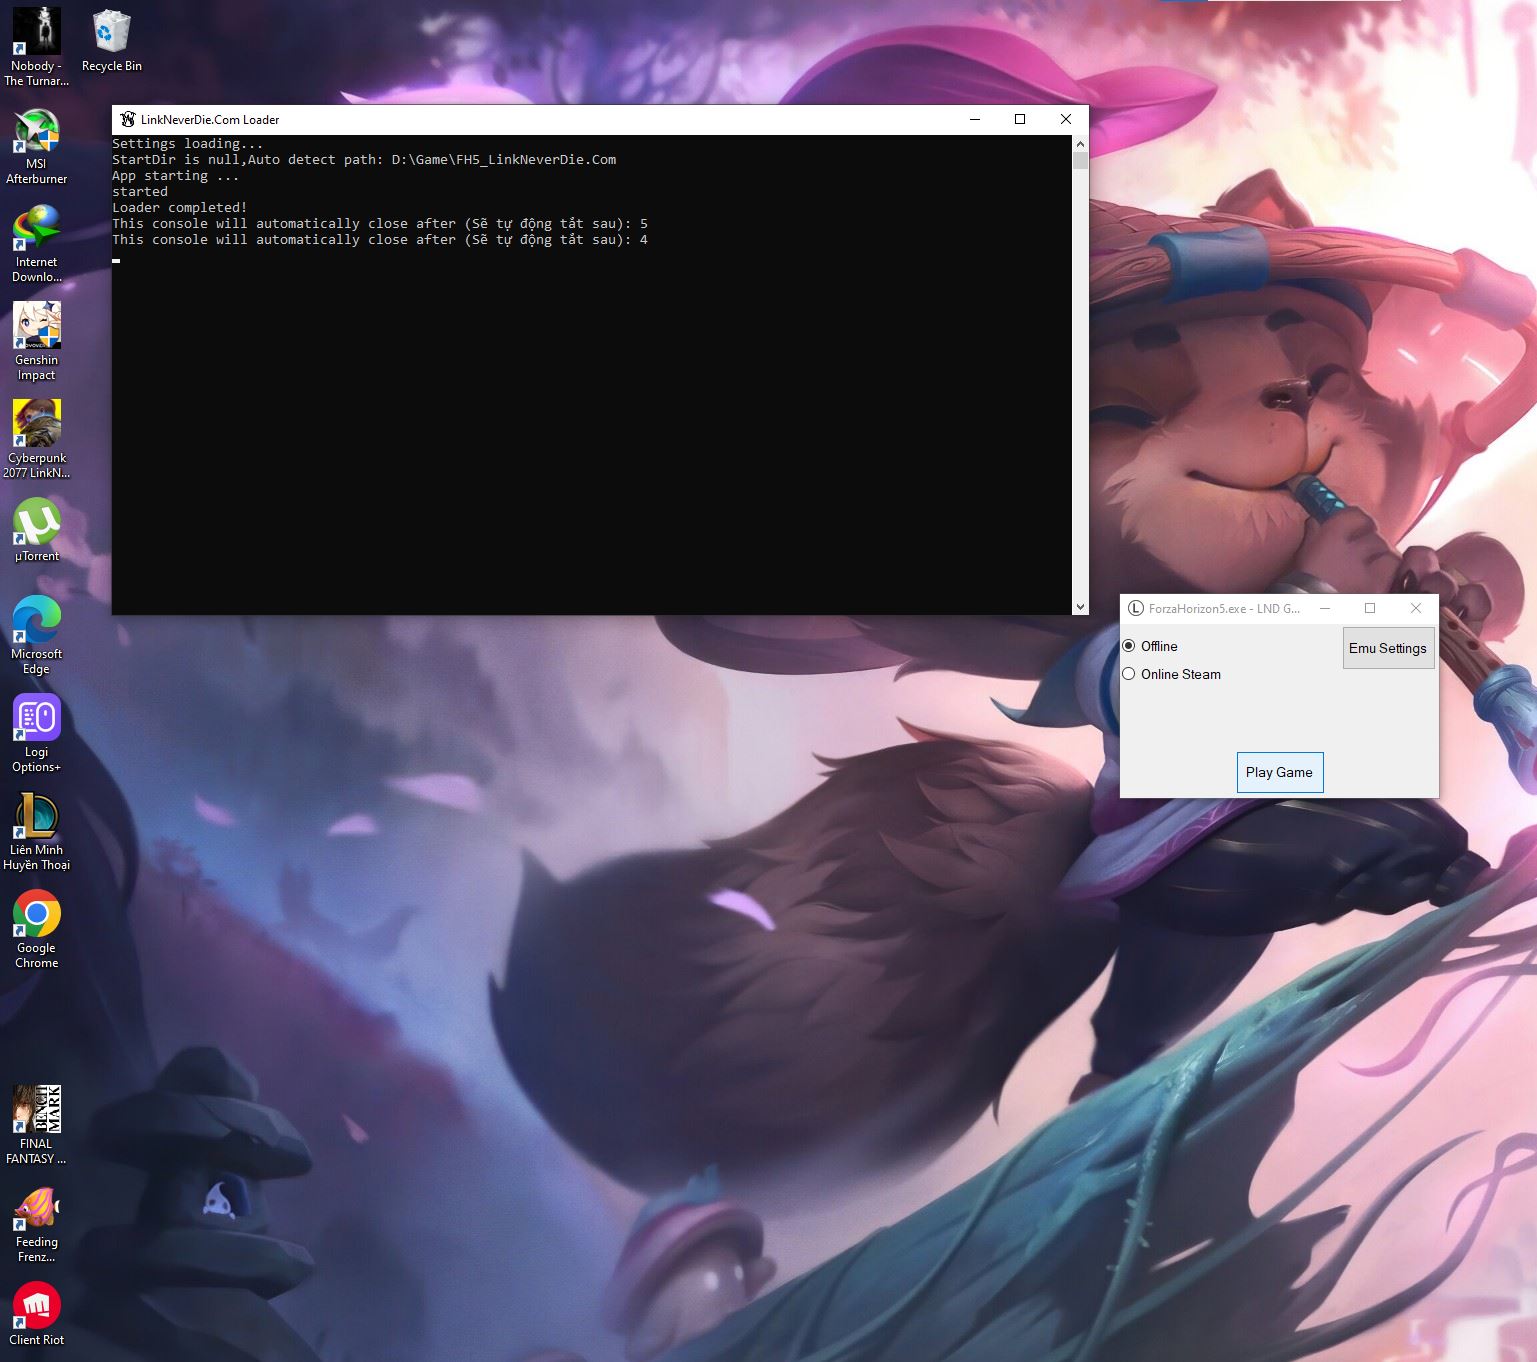
Task: Click the console scrollbar up arrow
Action: coord(1080,144)
